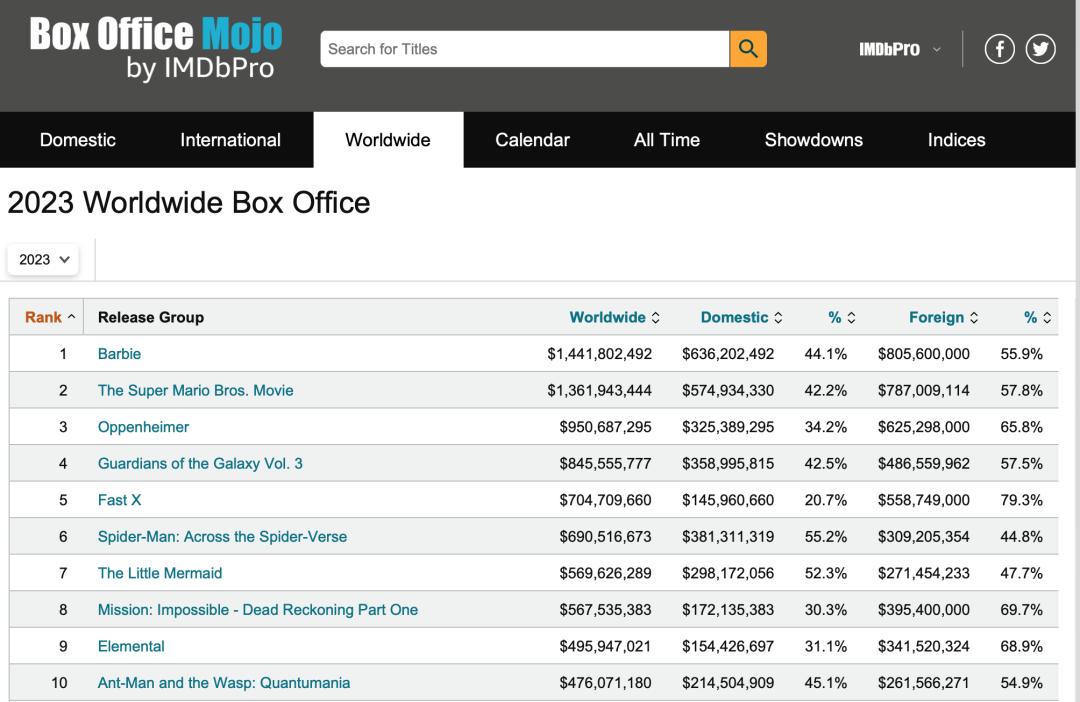Select Spider-Man domestic share 55.2%

tap(826, 537)
